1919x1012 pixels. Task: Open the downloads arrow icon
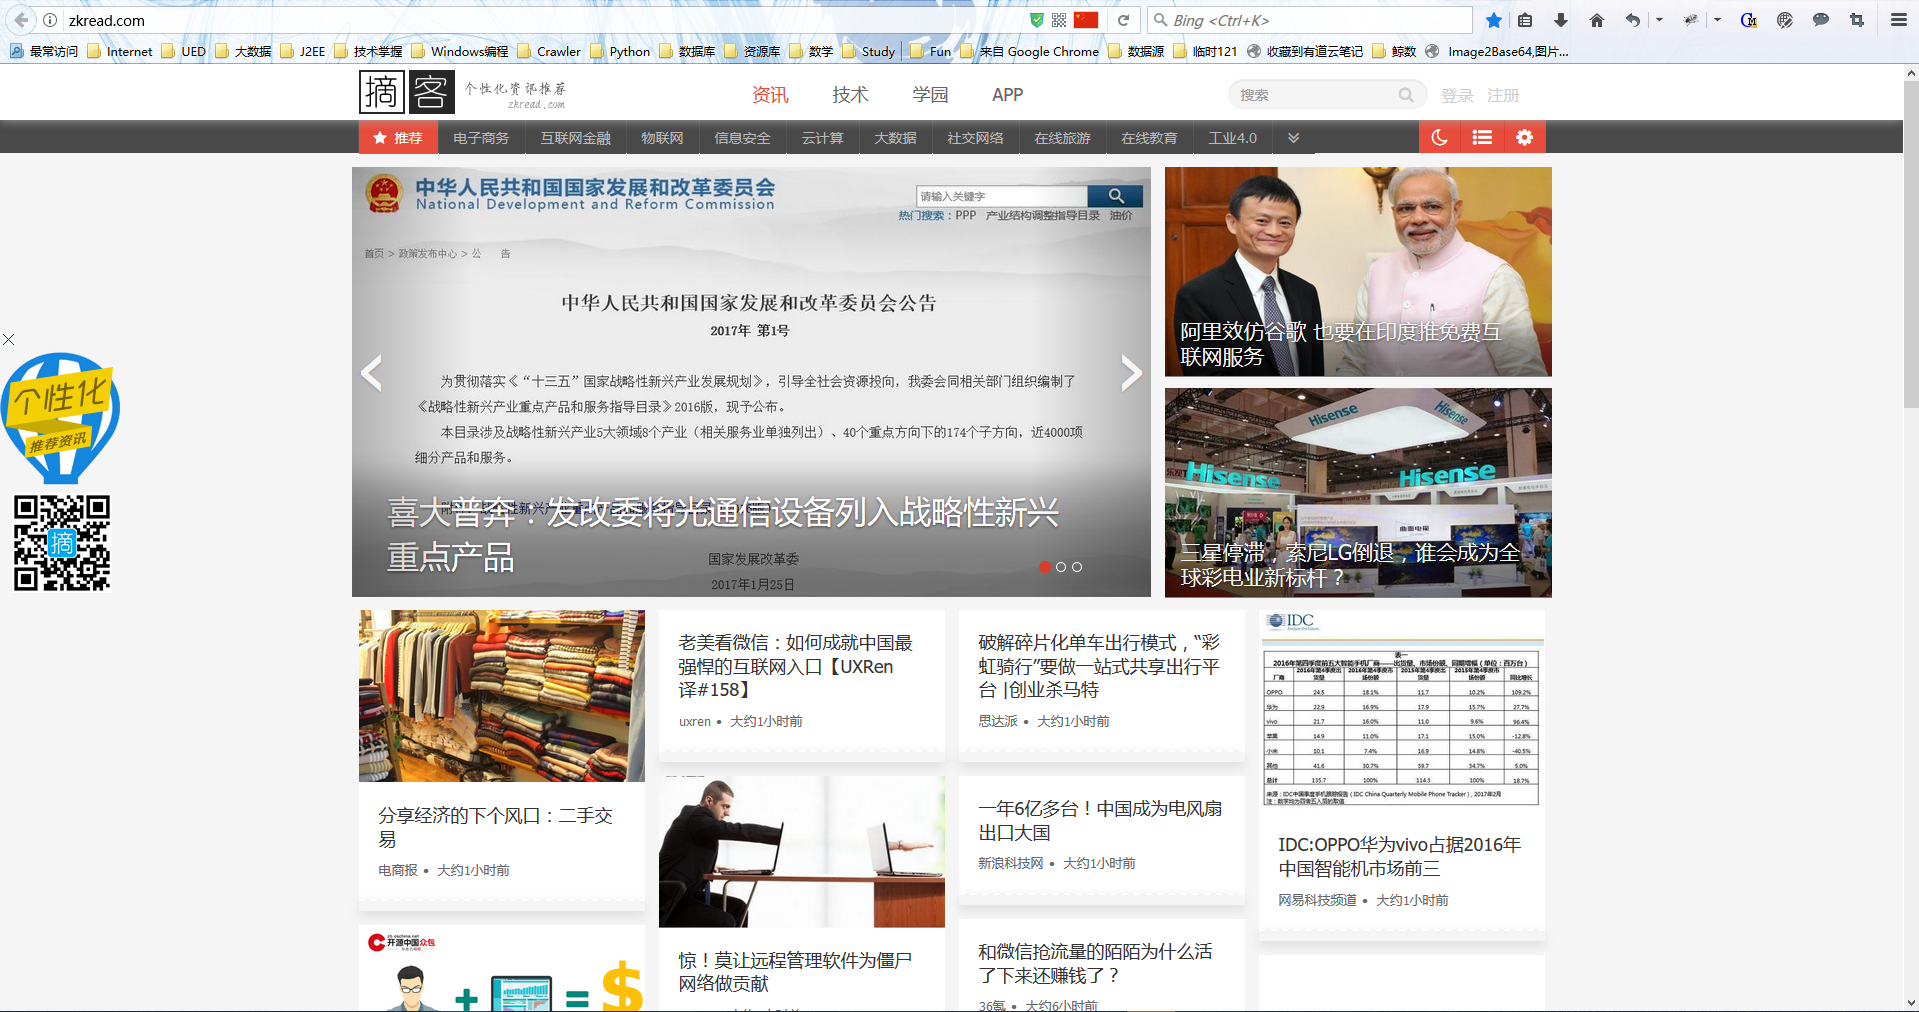tap(1561, 20)
